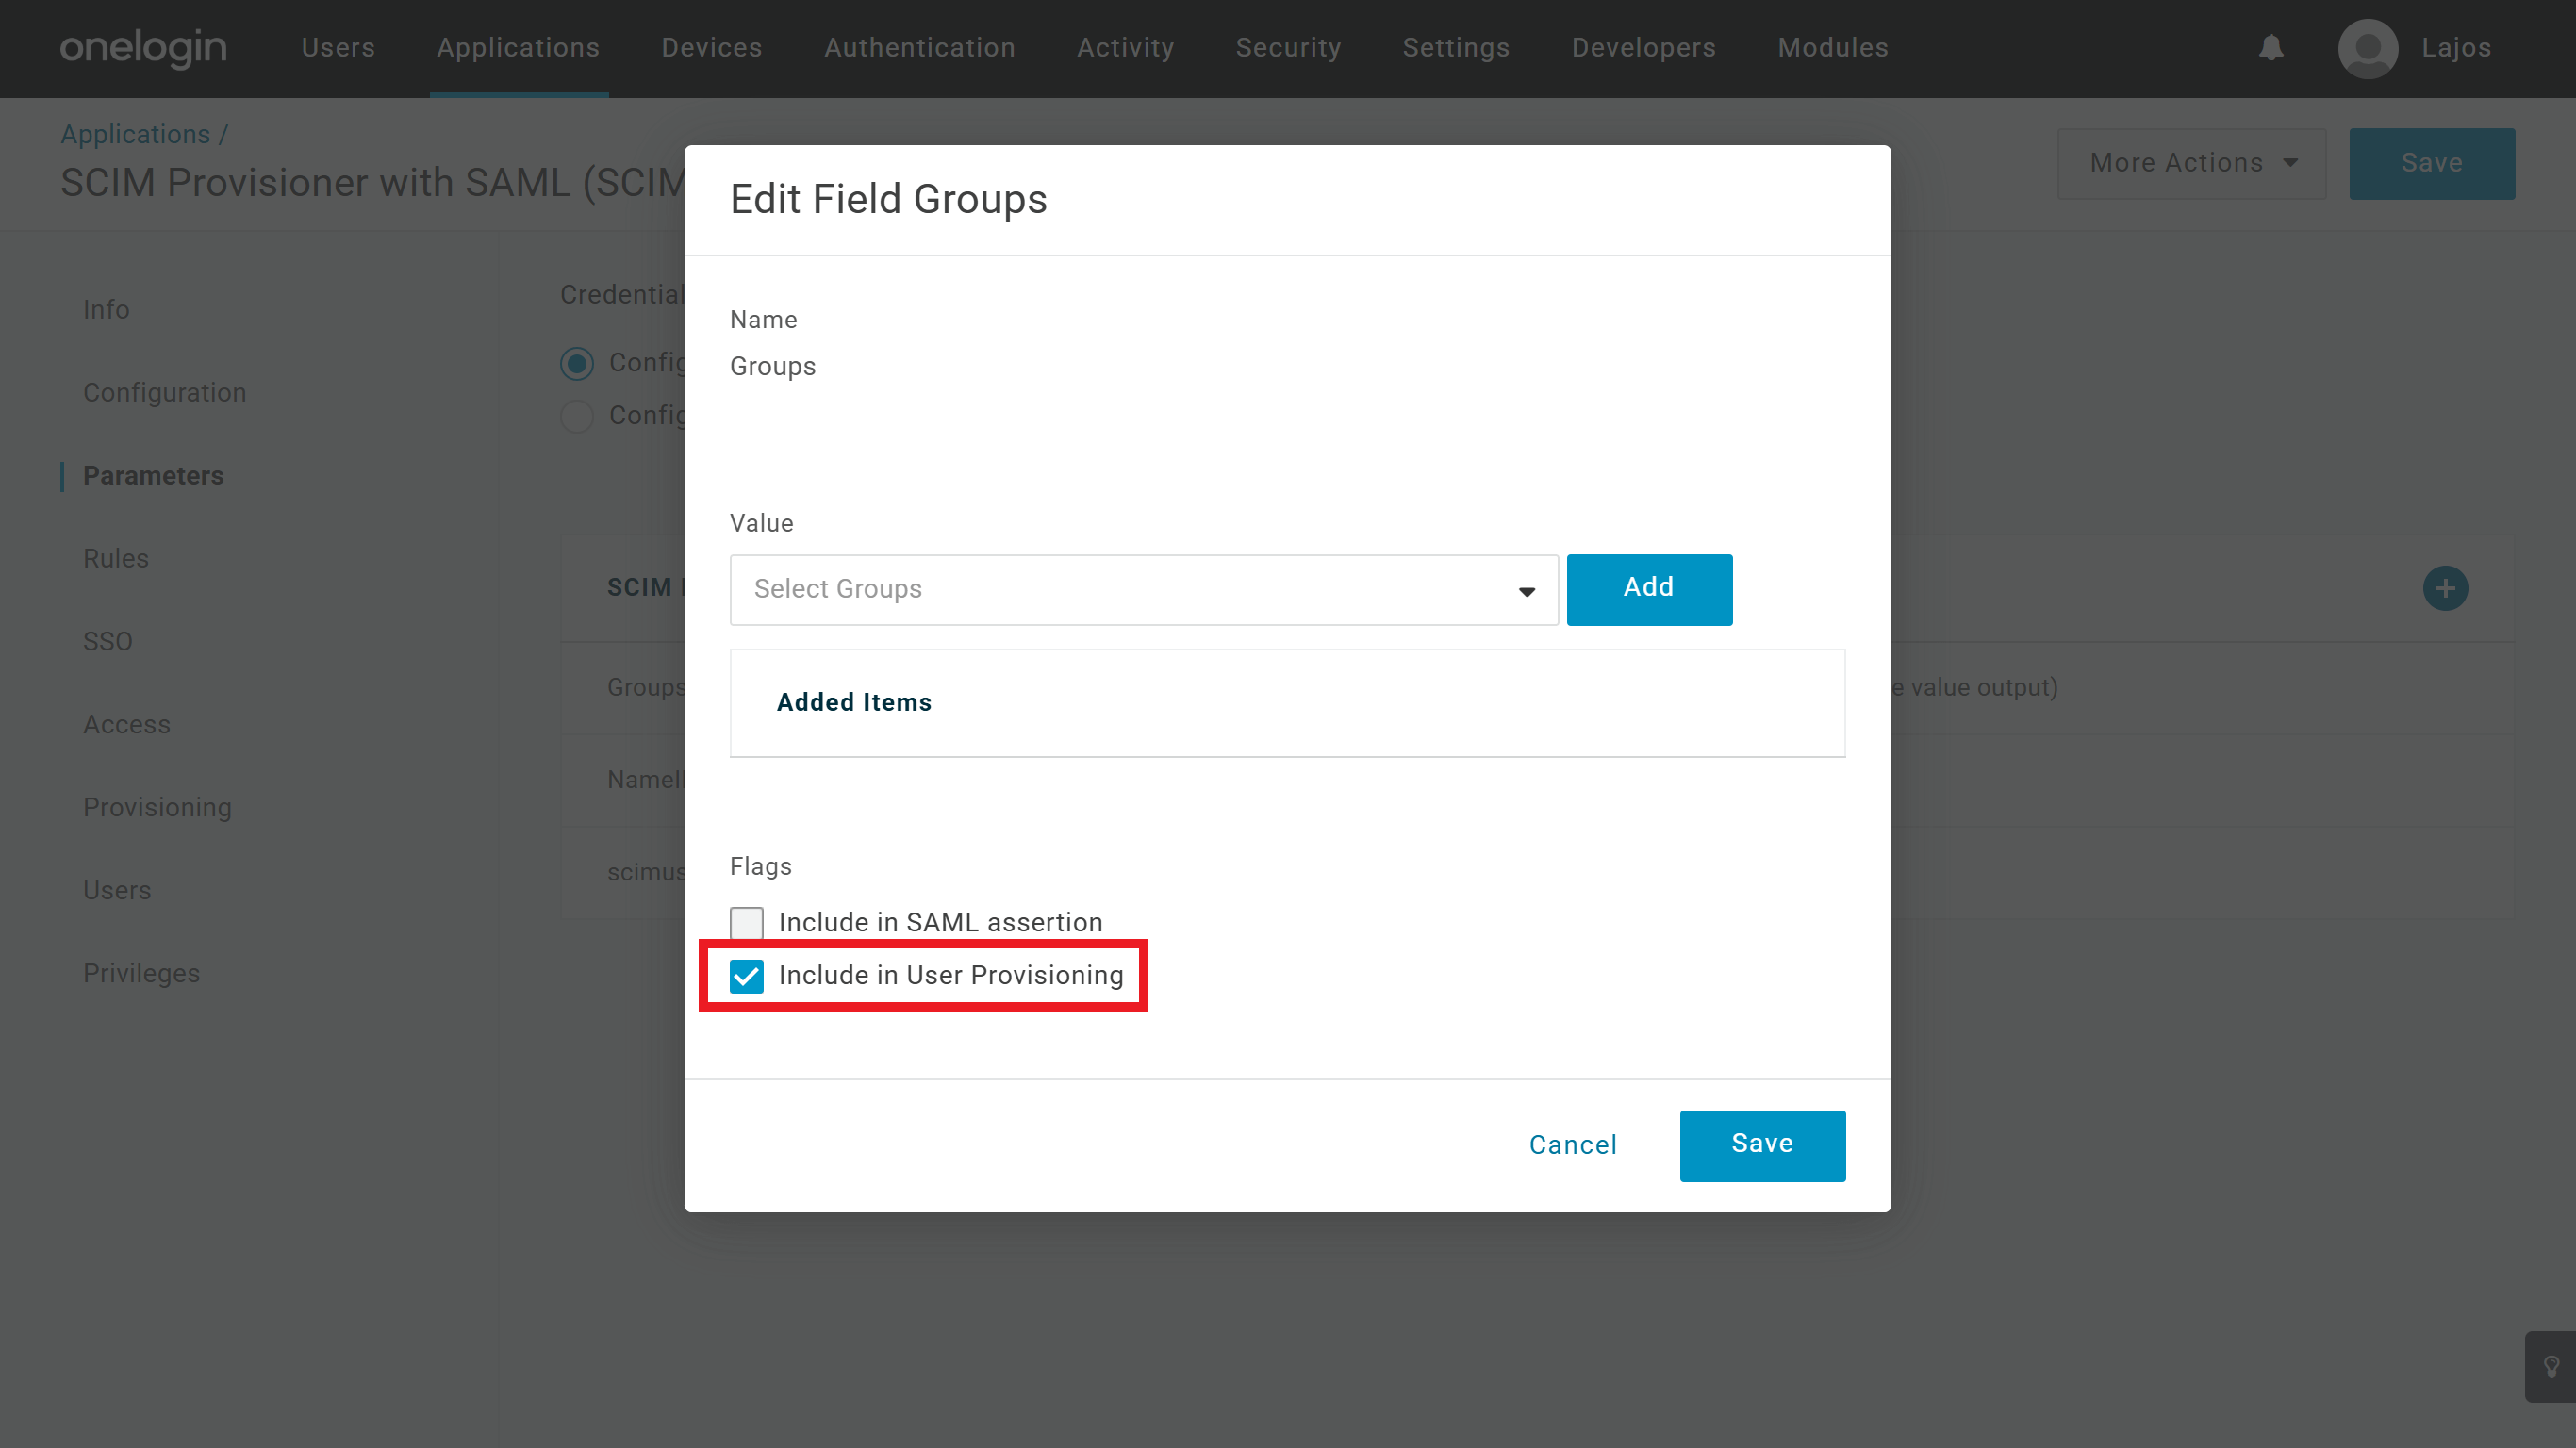Open the Security menu
Viewport: 2576px width, 1448px height.
click(1288, 48)
